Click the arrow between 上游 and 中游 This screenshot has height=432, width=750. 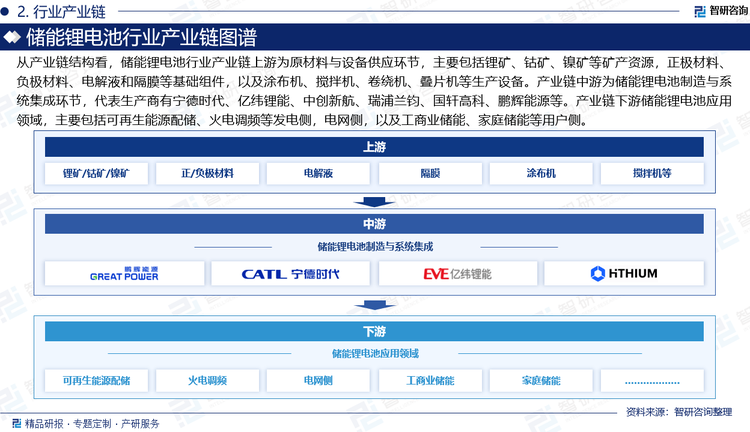(374, 202)
